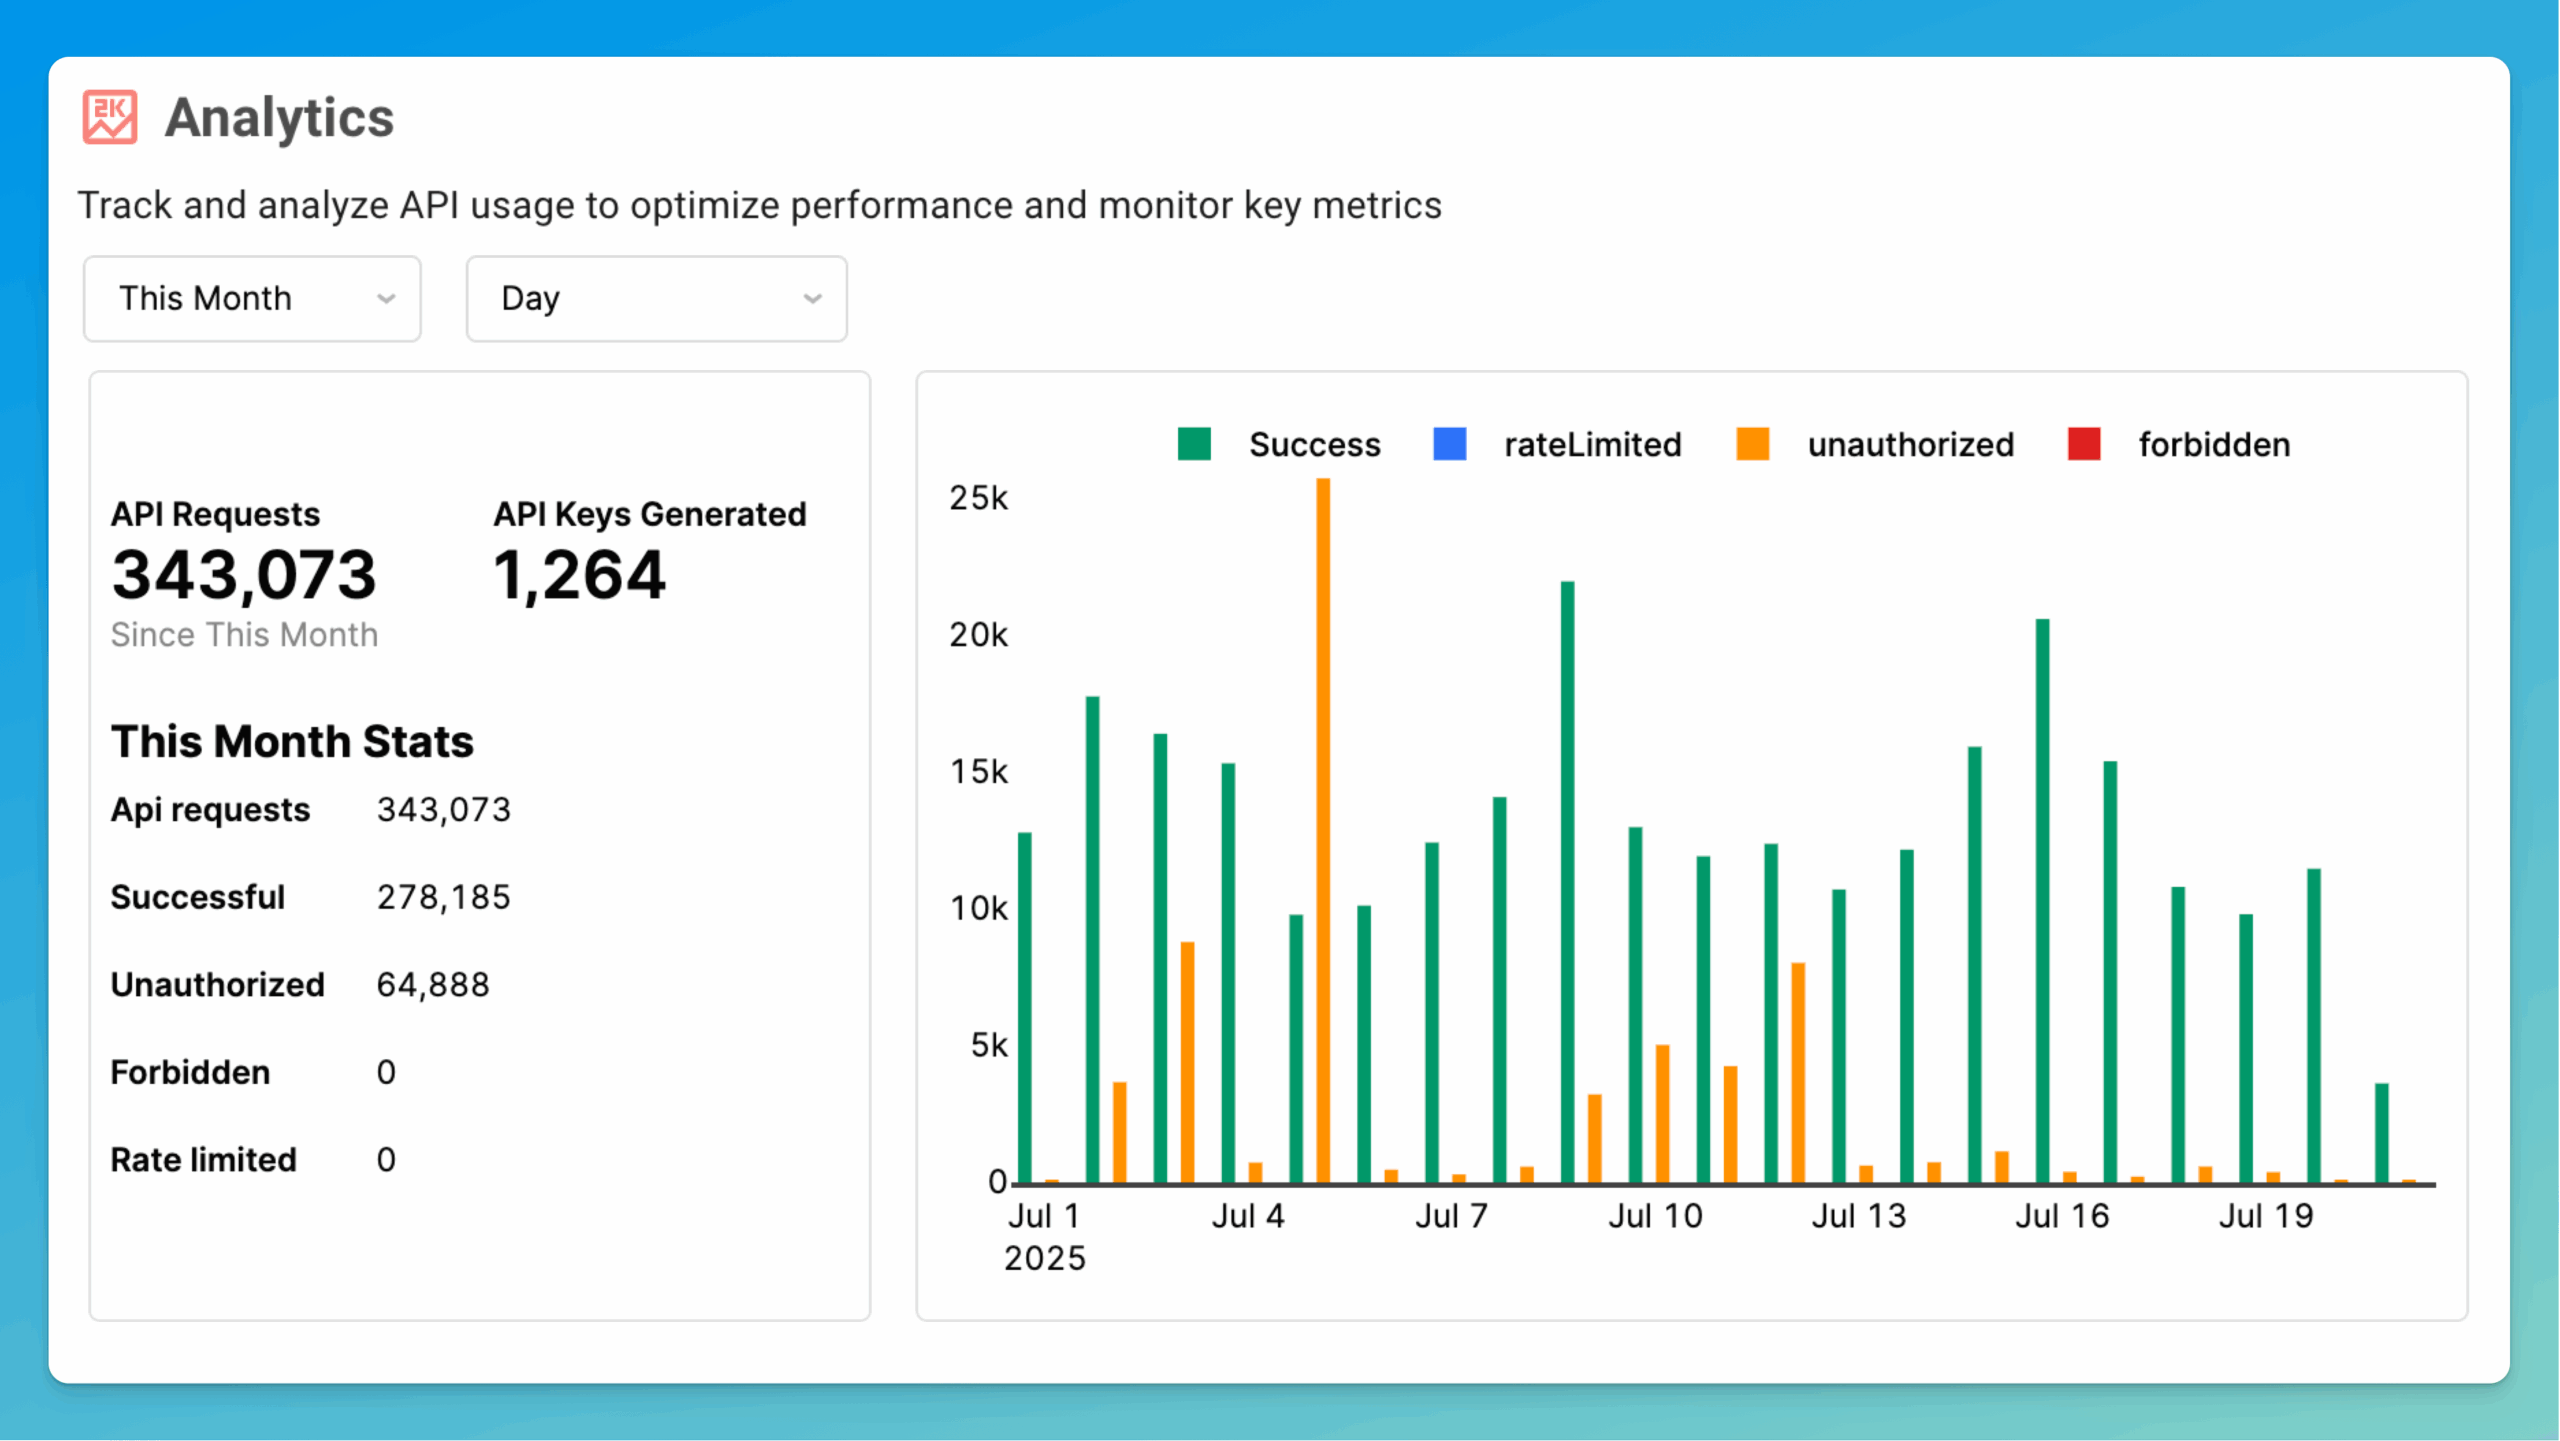Image resolution: width=2560 pixels, height=1441 pixels.
Task: Click the chevron icon on the This Month selector
Action: click(388, 298)
